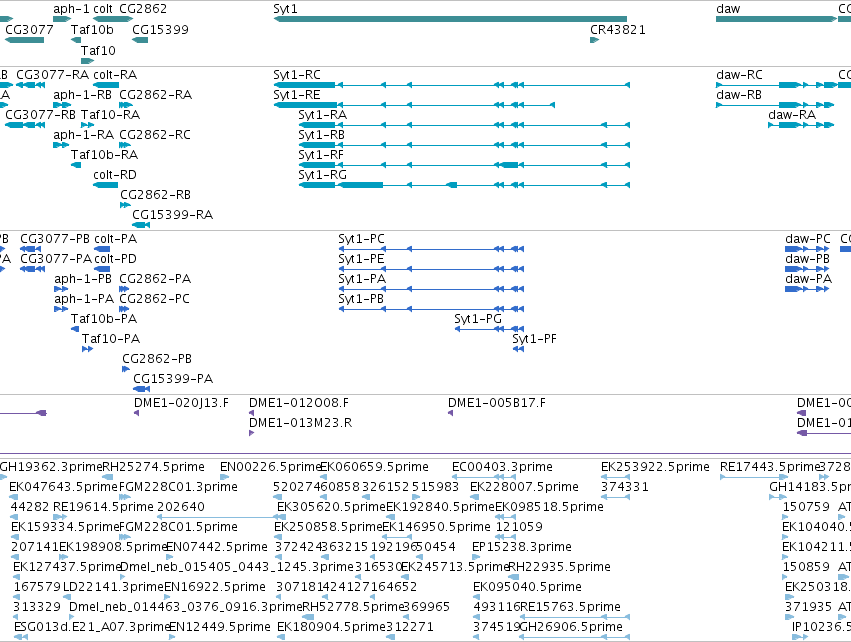Click the Syt1-RC transcript label
This screenshot has width=851, height=642.
[x=297, y=75]
